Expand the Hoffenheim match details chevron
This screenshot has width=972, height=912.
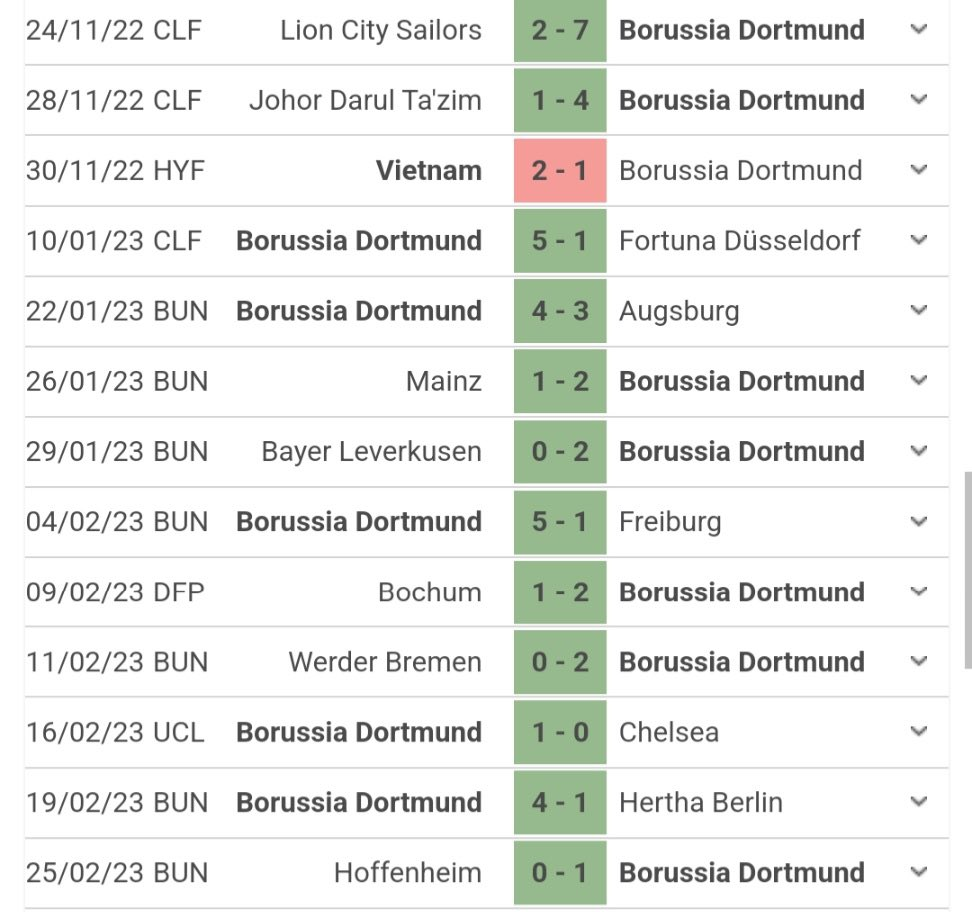pos(919,872)
